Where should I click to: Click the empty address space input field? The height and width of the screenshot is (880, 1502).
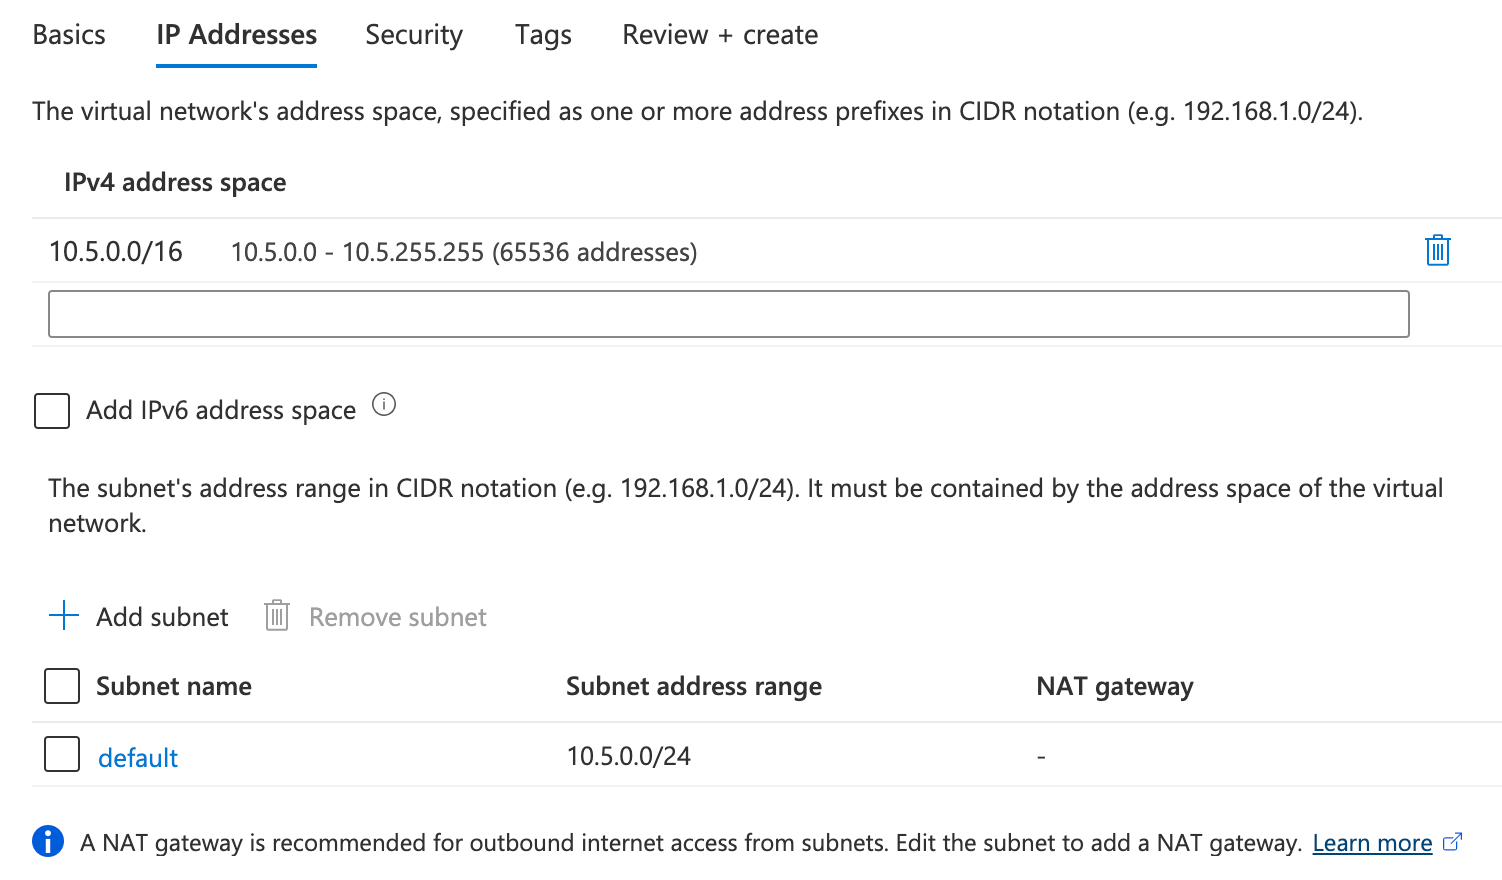click(728, 313)
